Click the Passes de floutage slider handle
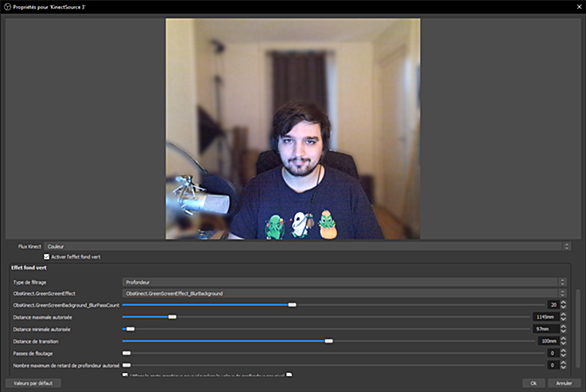Viewport: 586px width, 392px height. click(x=127, y=353)
